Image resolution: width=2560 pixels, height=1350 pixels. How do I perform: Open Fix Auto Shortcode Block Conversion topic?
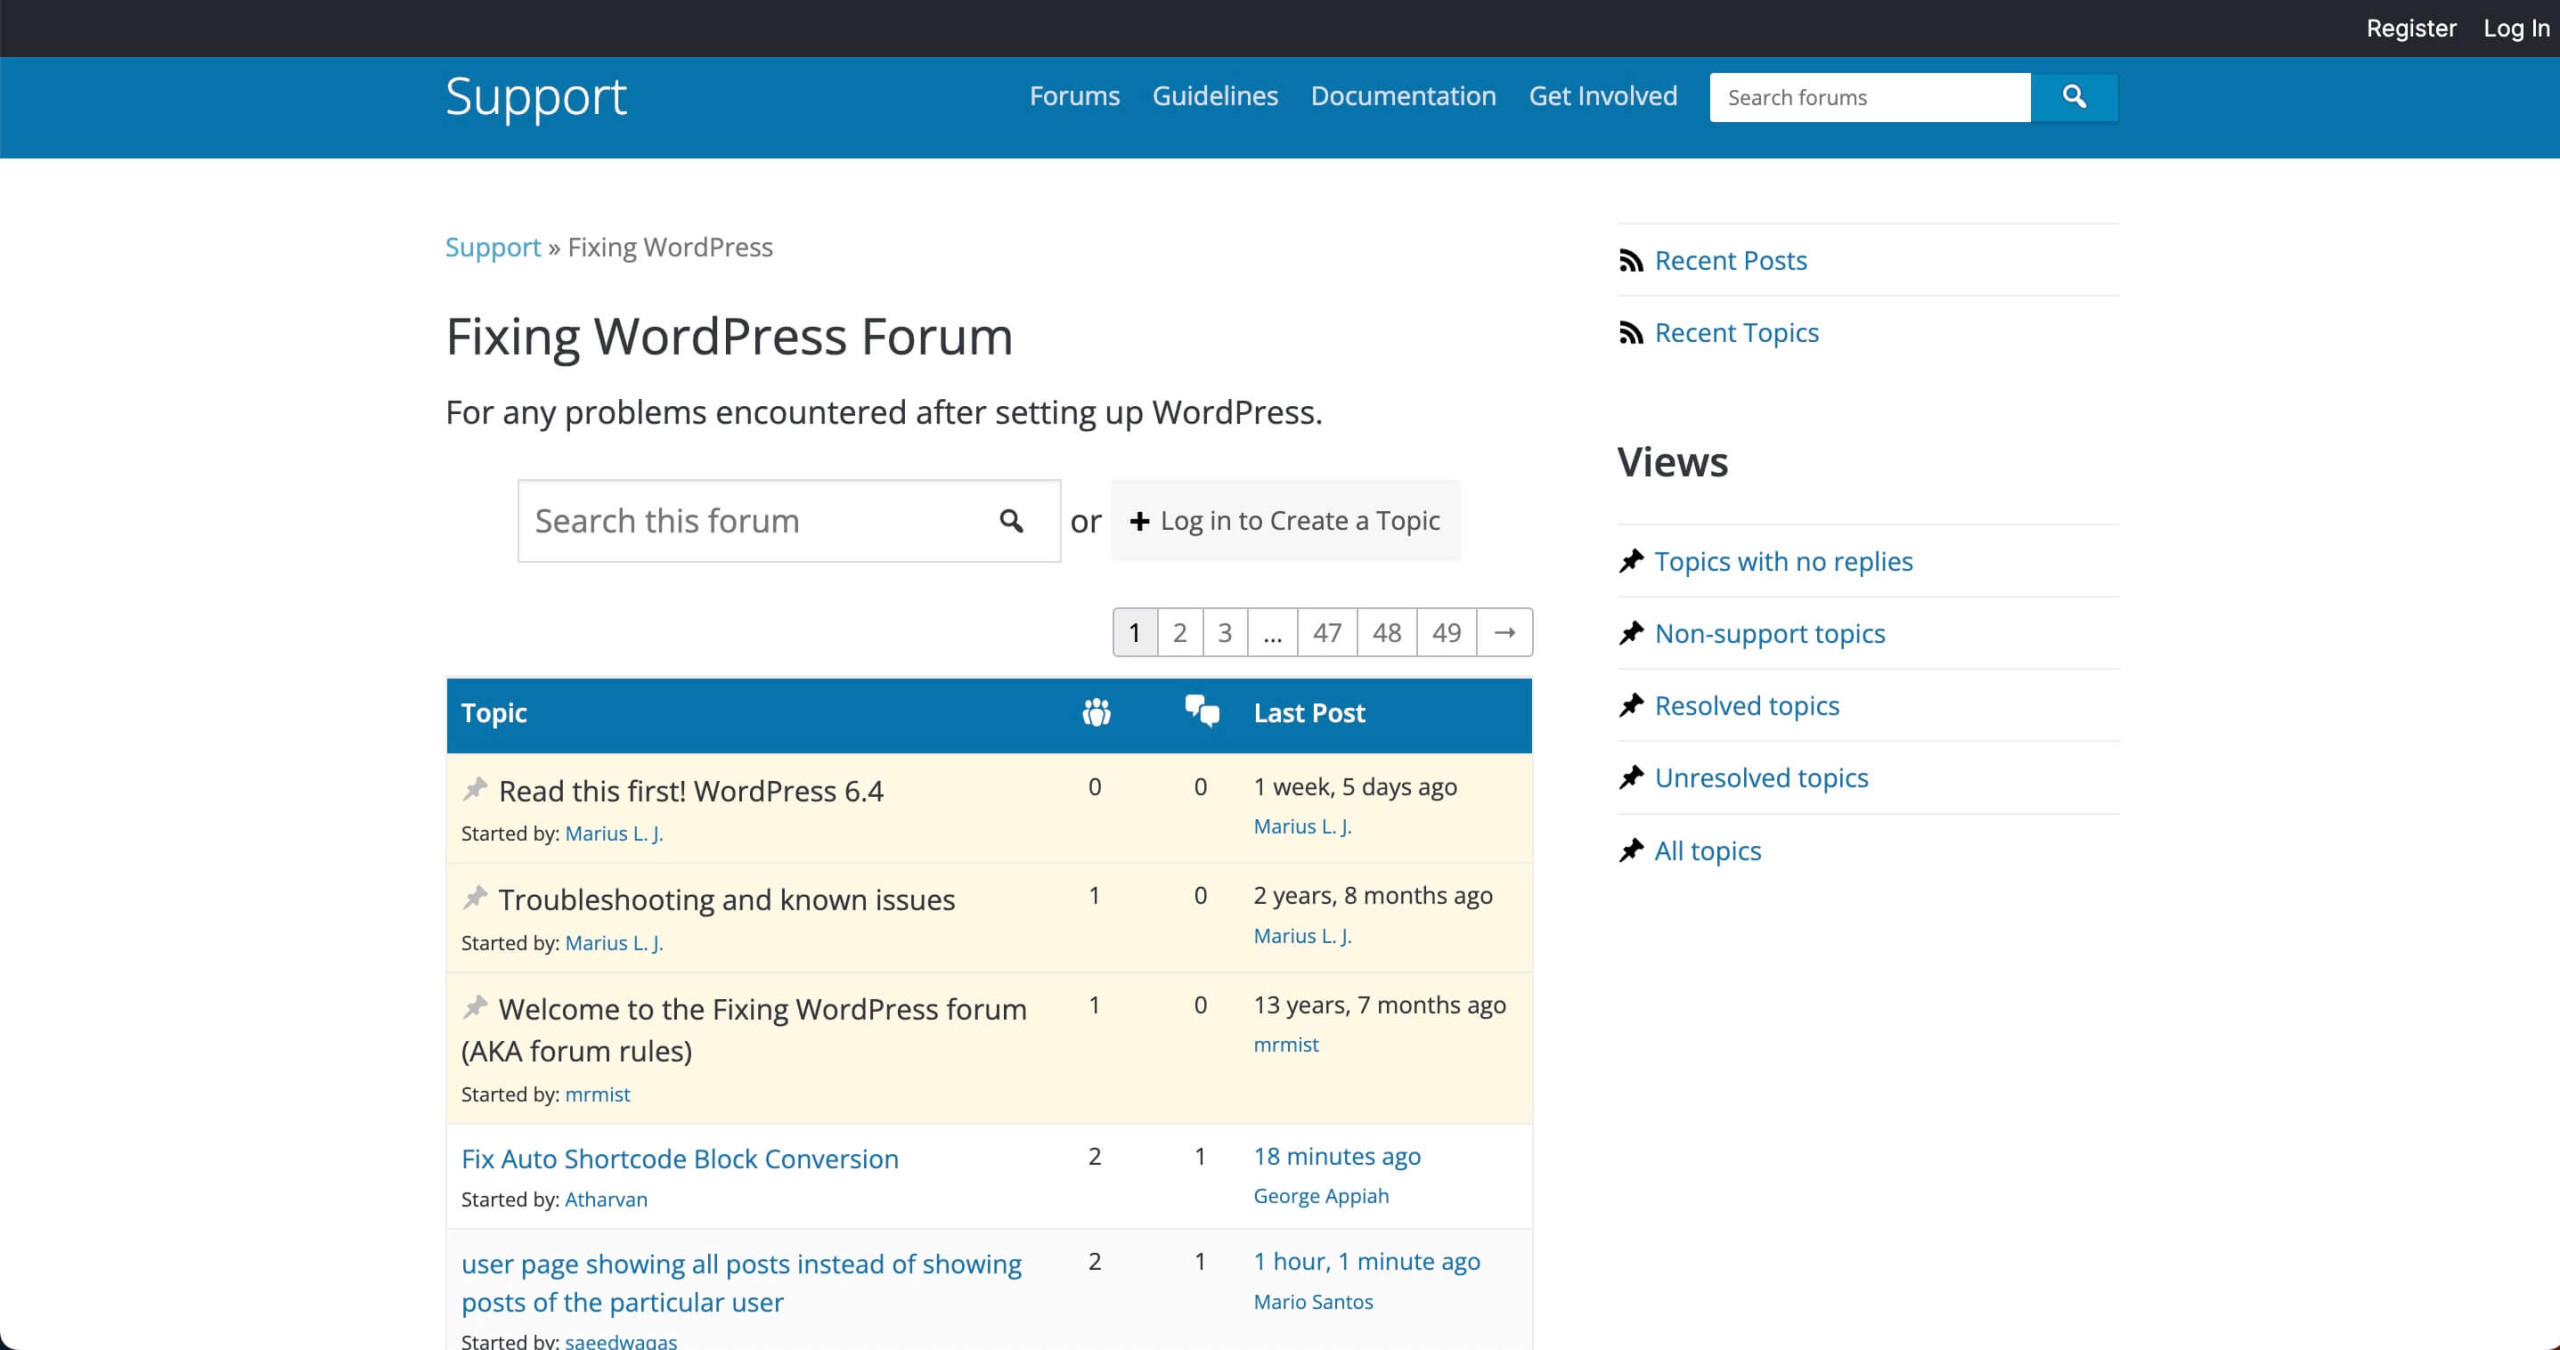(680, 1158)
